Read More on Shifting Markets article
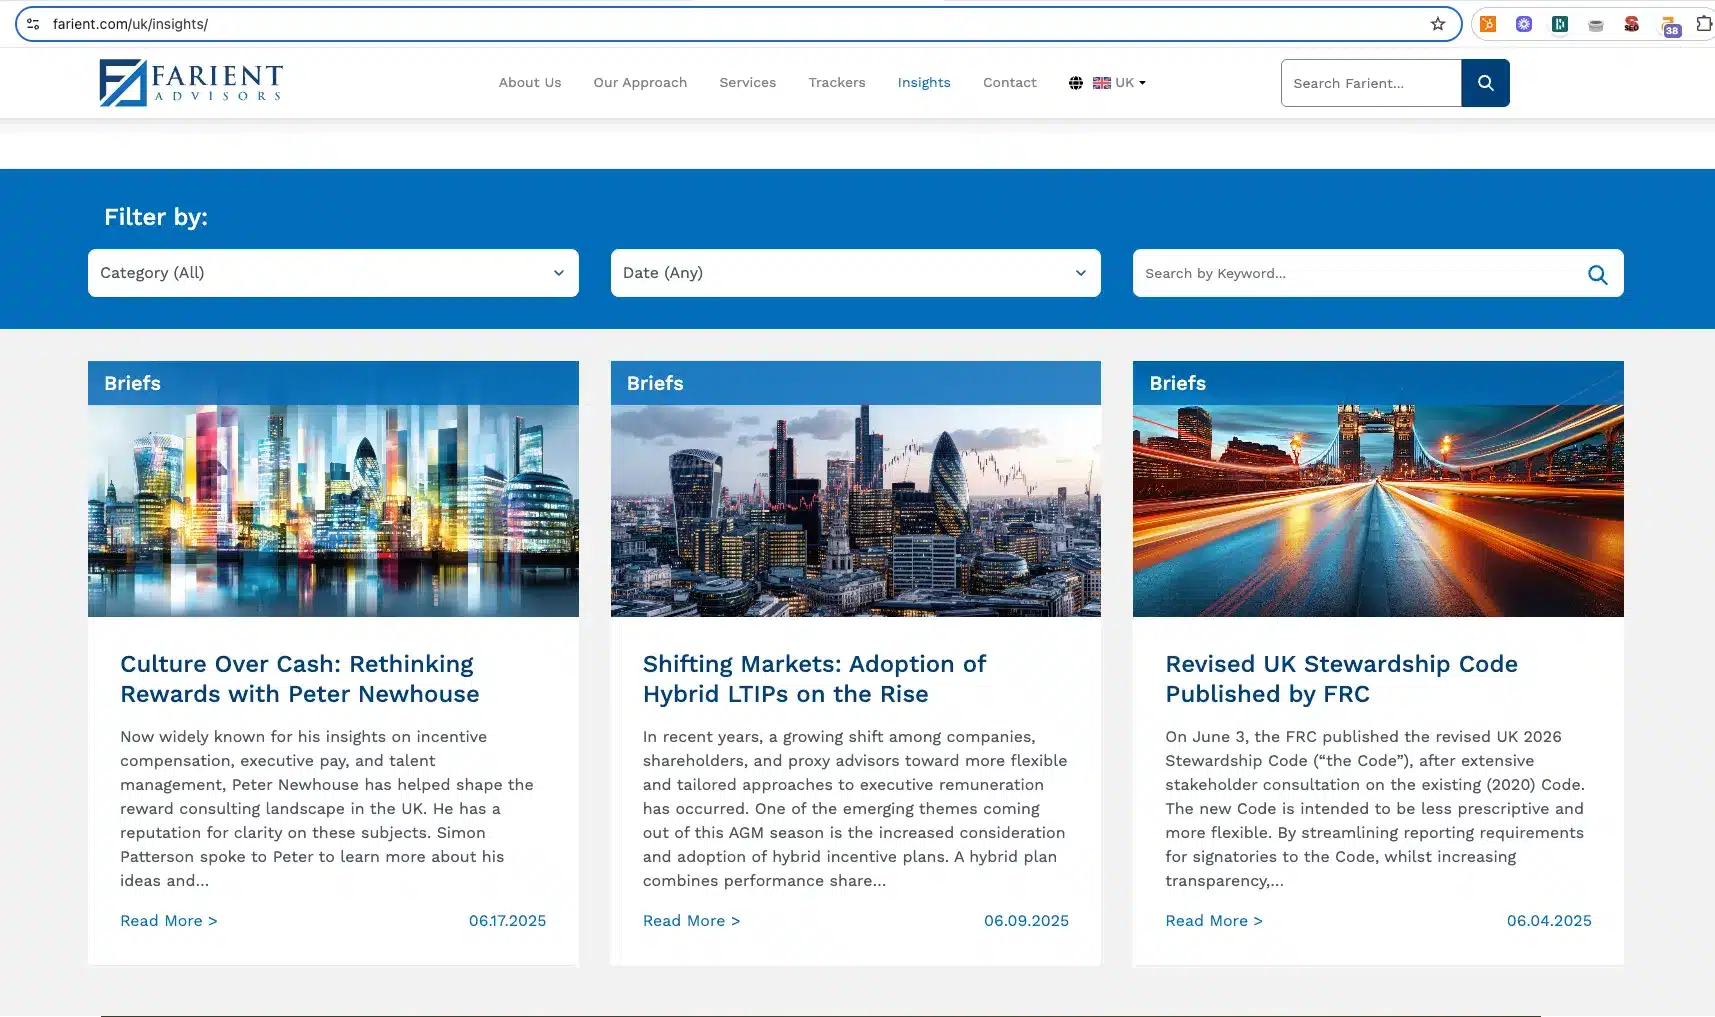The height and width of the screenshot is (1017, 1715). 692,921
